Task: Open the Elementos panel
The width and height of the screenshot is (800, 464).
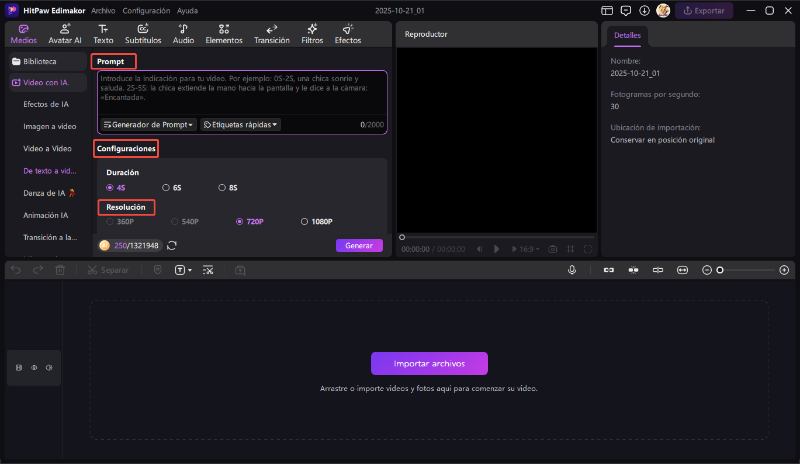Action: (x=223, y=34)
